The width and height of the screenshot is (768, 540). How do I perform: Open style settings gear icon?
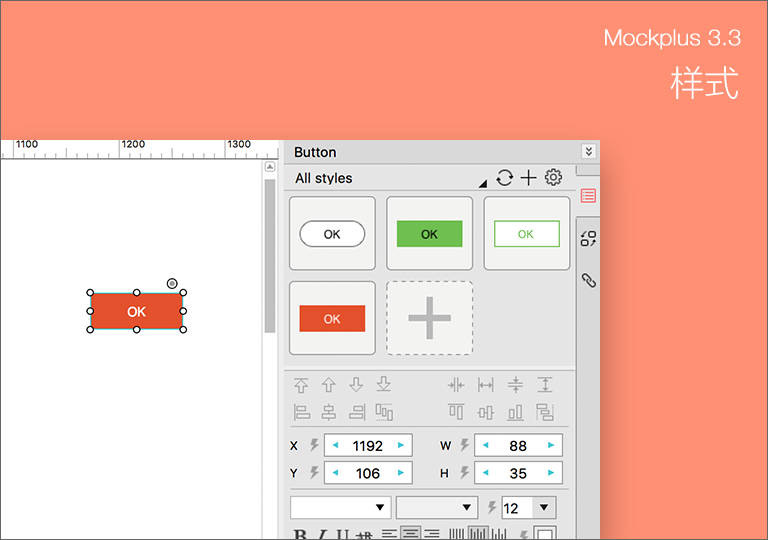pos(553,178)
